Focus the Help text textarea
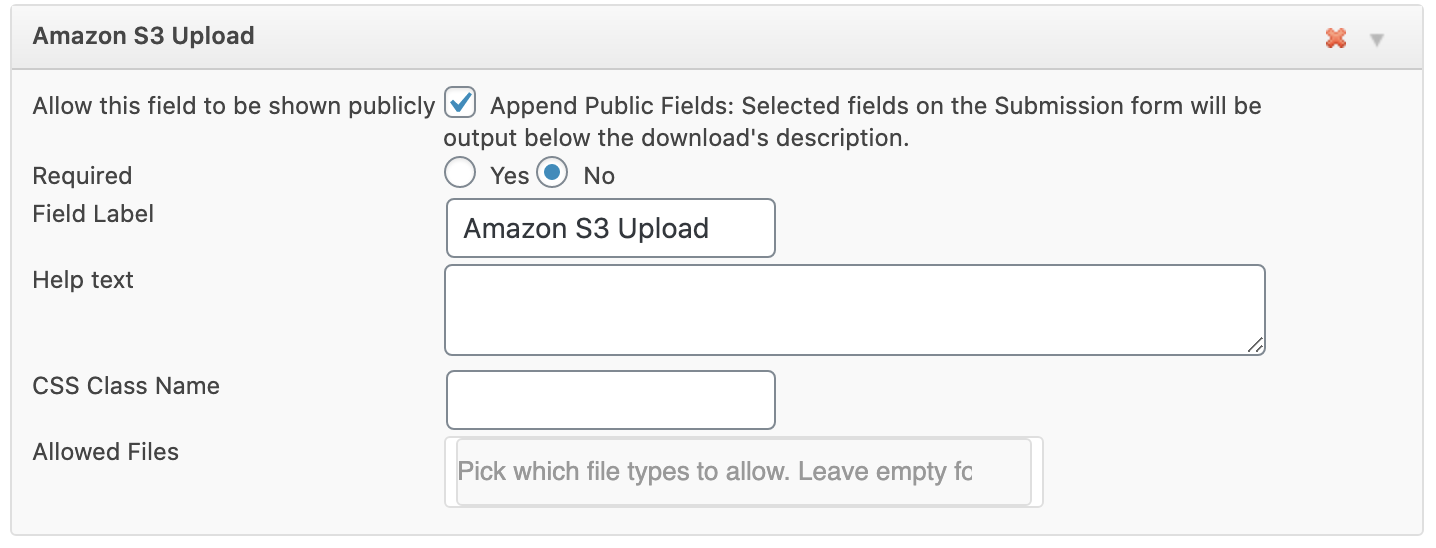1436x548 pixels. click(854, 309)
